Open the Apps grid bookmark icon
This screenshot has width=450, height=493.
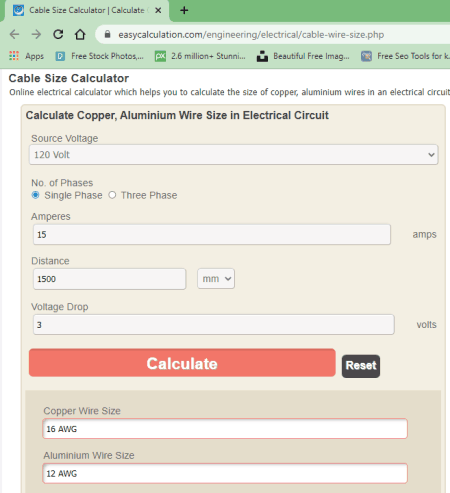[14, 56]
